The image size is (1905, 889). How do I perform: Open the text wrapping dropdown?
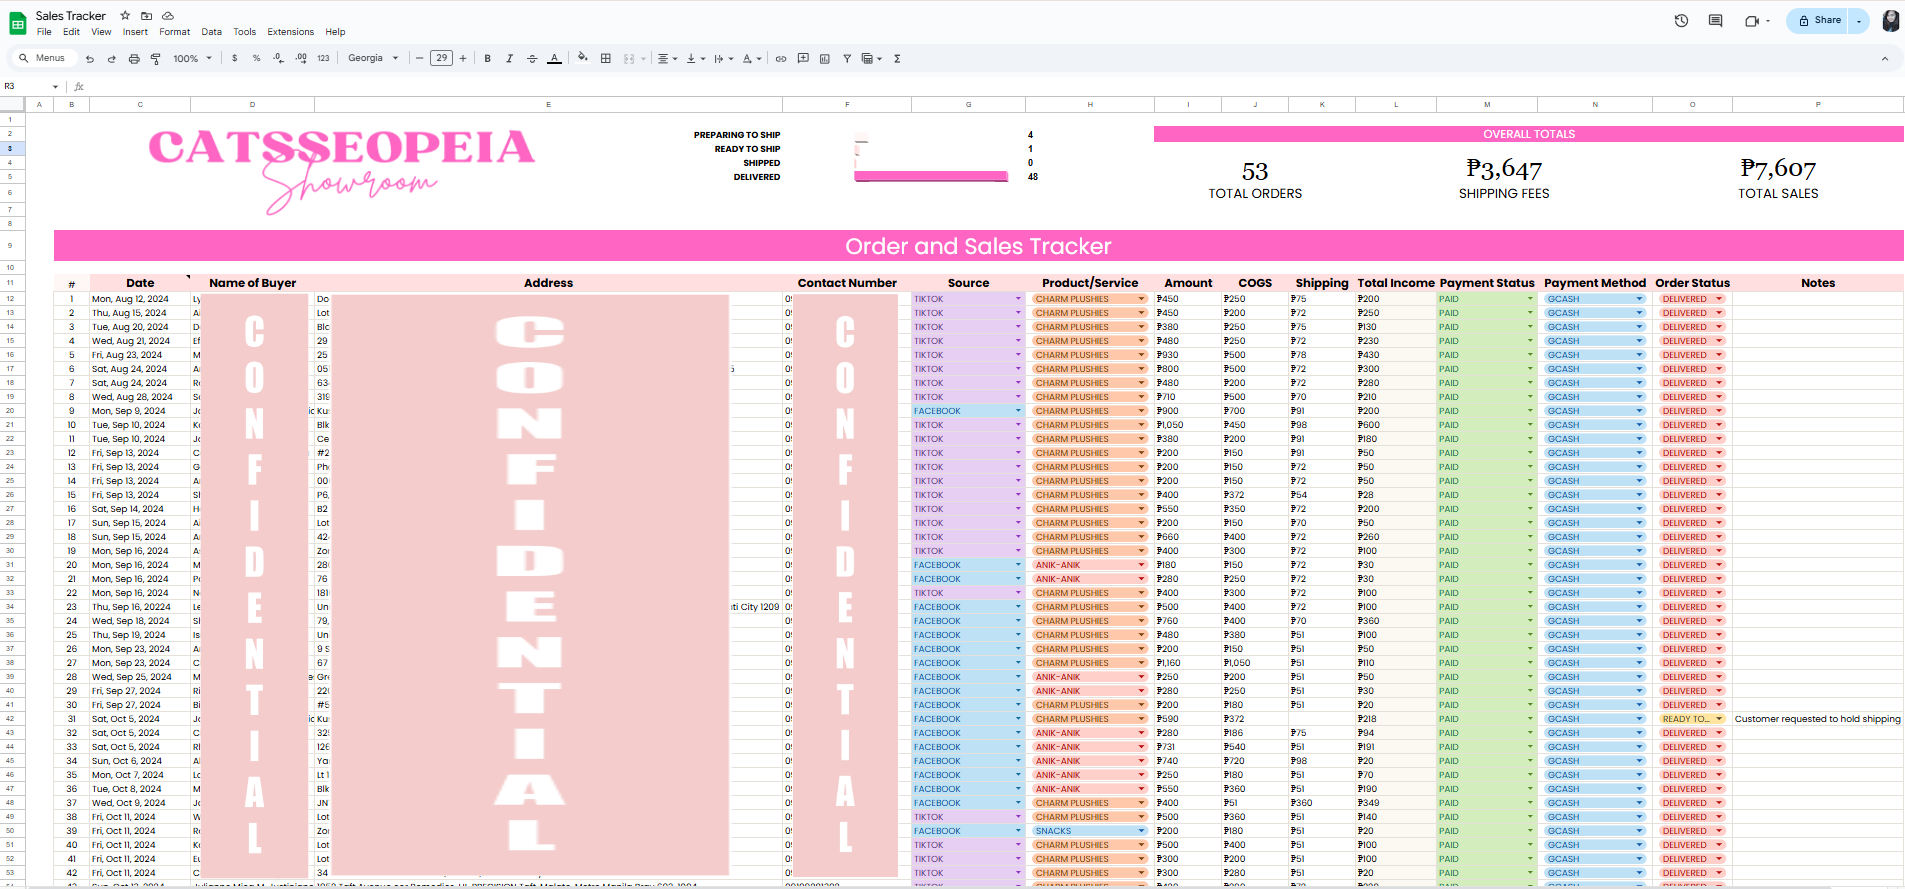pos(723,59)
